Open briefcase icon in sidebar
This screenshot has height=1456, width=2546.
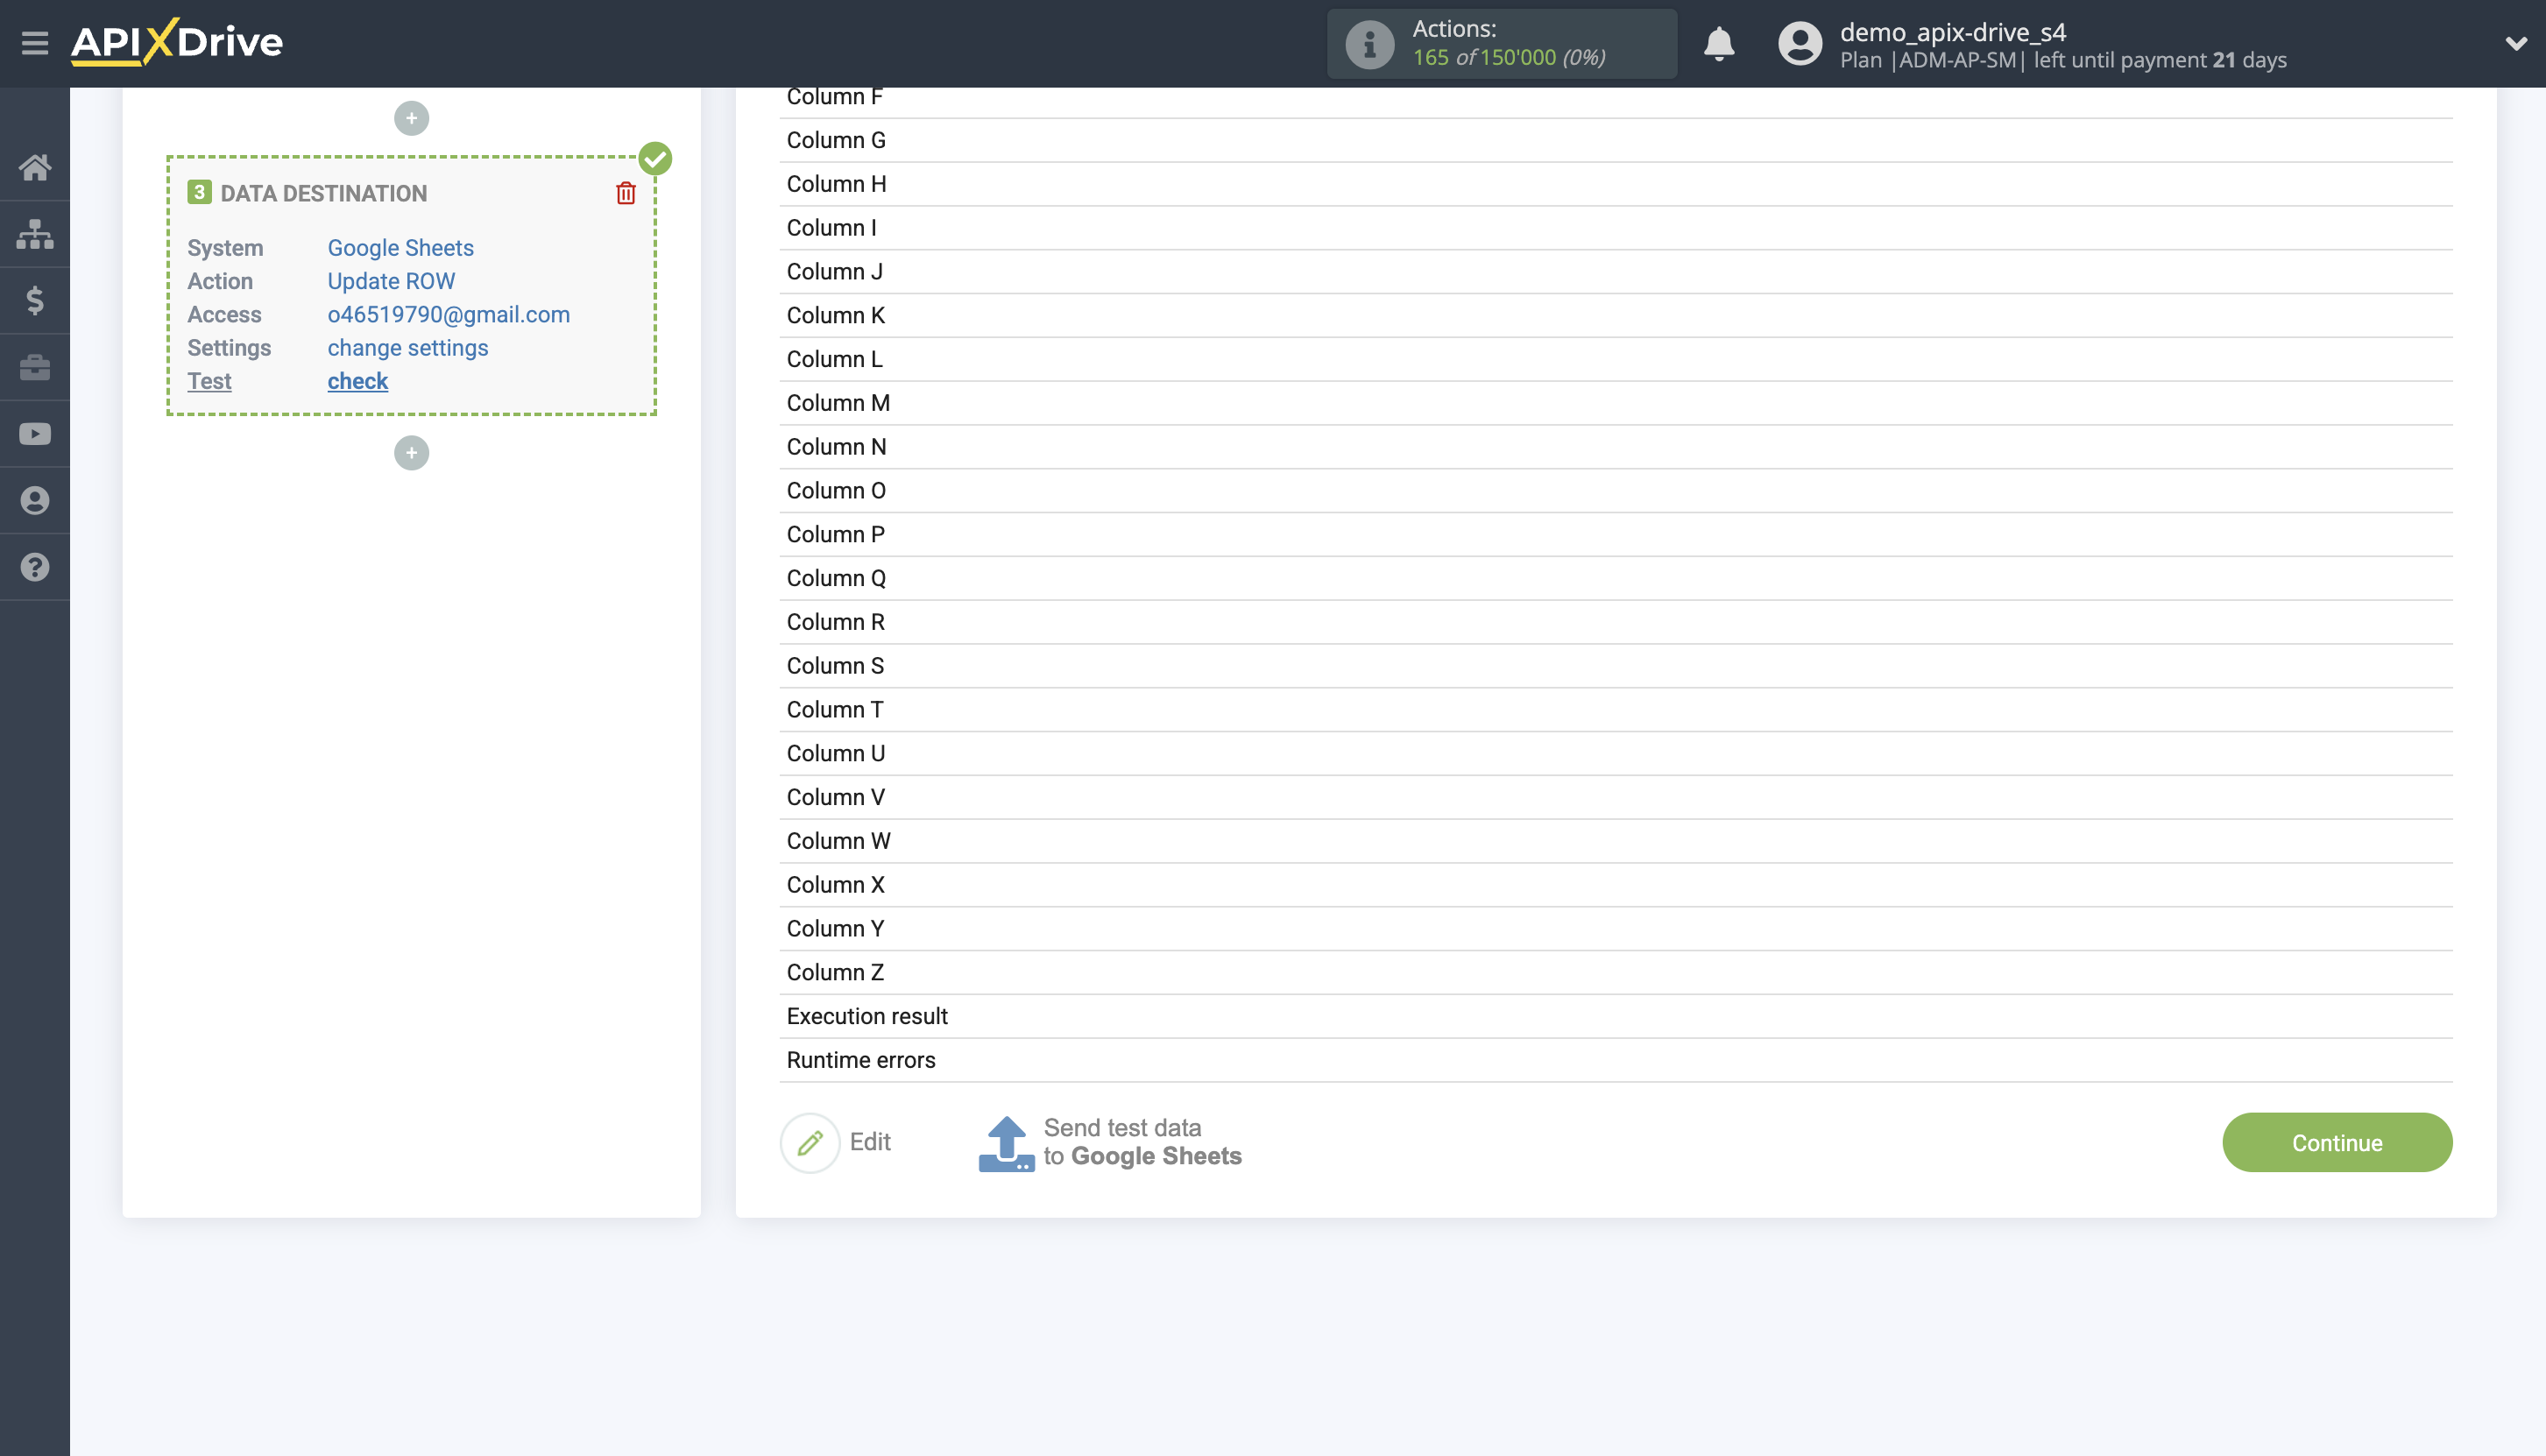(35, 367)
